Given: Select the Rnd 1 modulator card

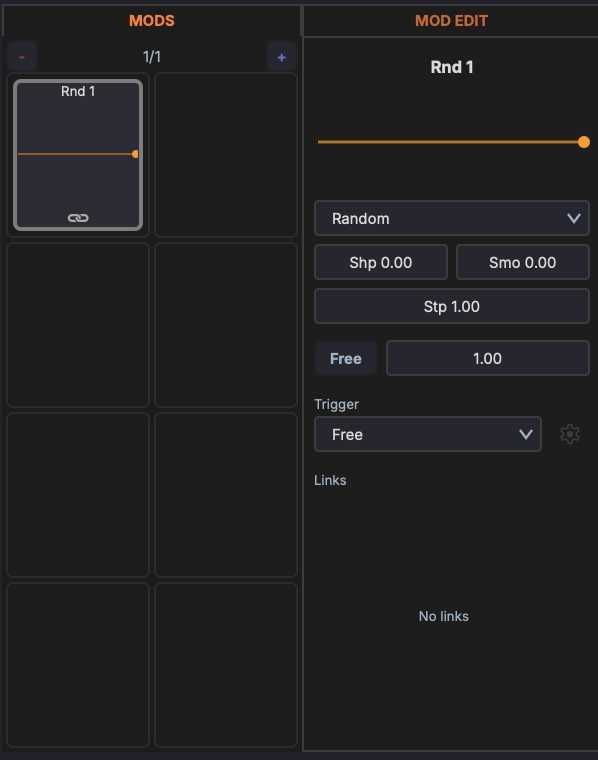Looking at the screenshot, I should pos(78,155).
